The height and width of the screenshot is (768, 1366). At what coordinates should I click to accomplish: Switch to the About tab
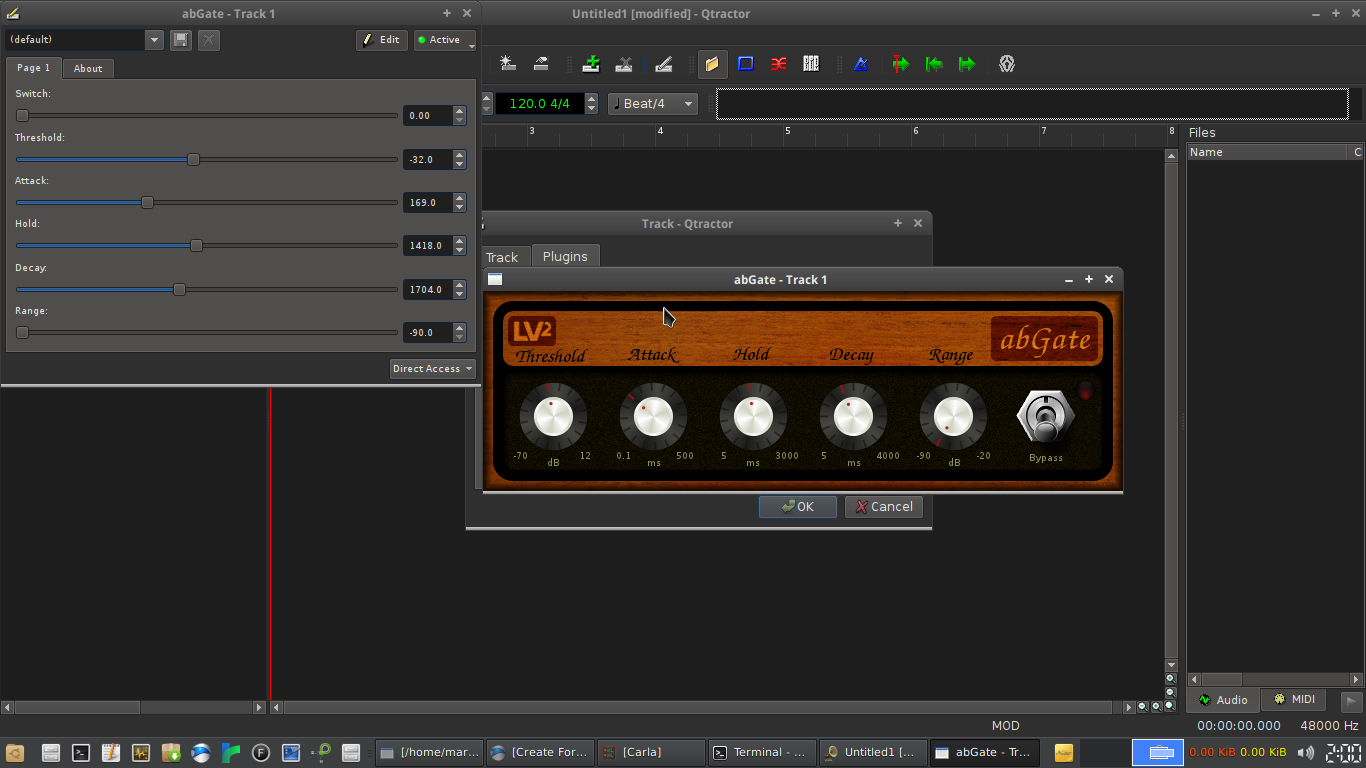pos(88,69)
